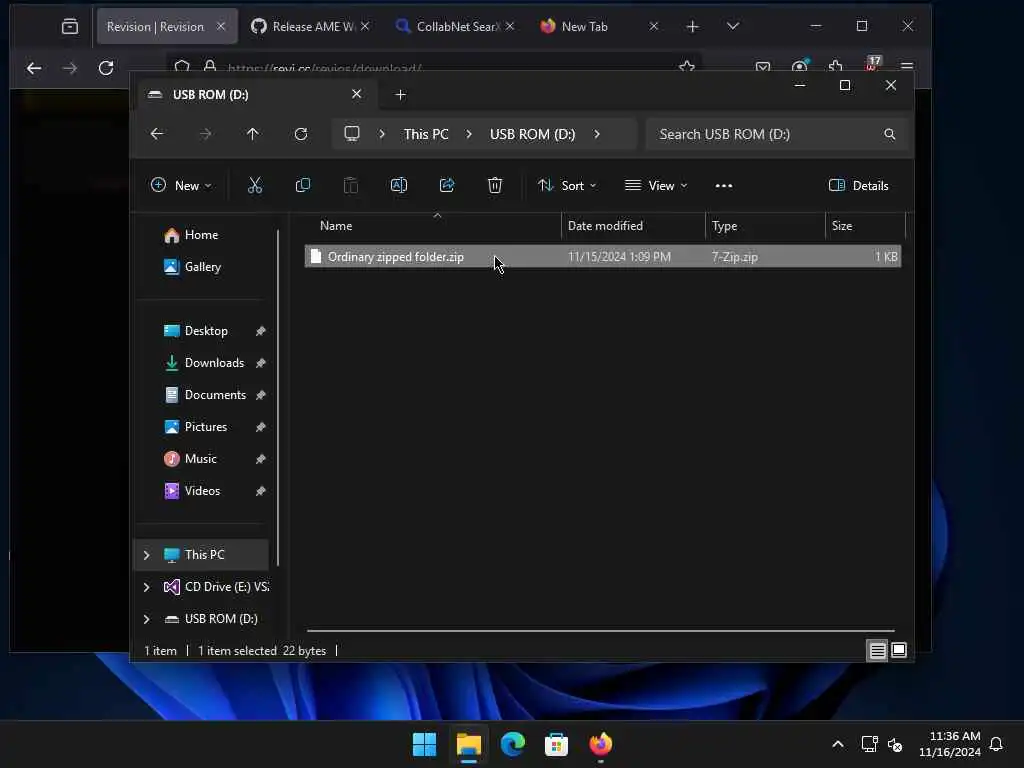1024x768 pixels.
Task: Click Firefox back arrow button
Action: [34, 68]
